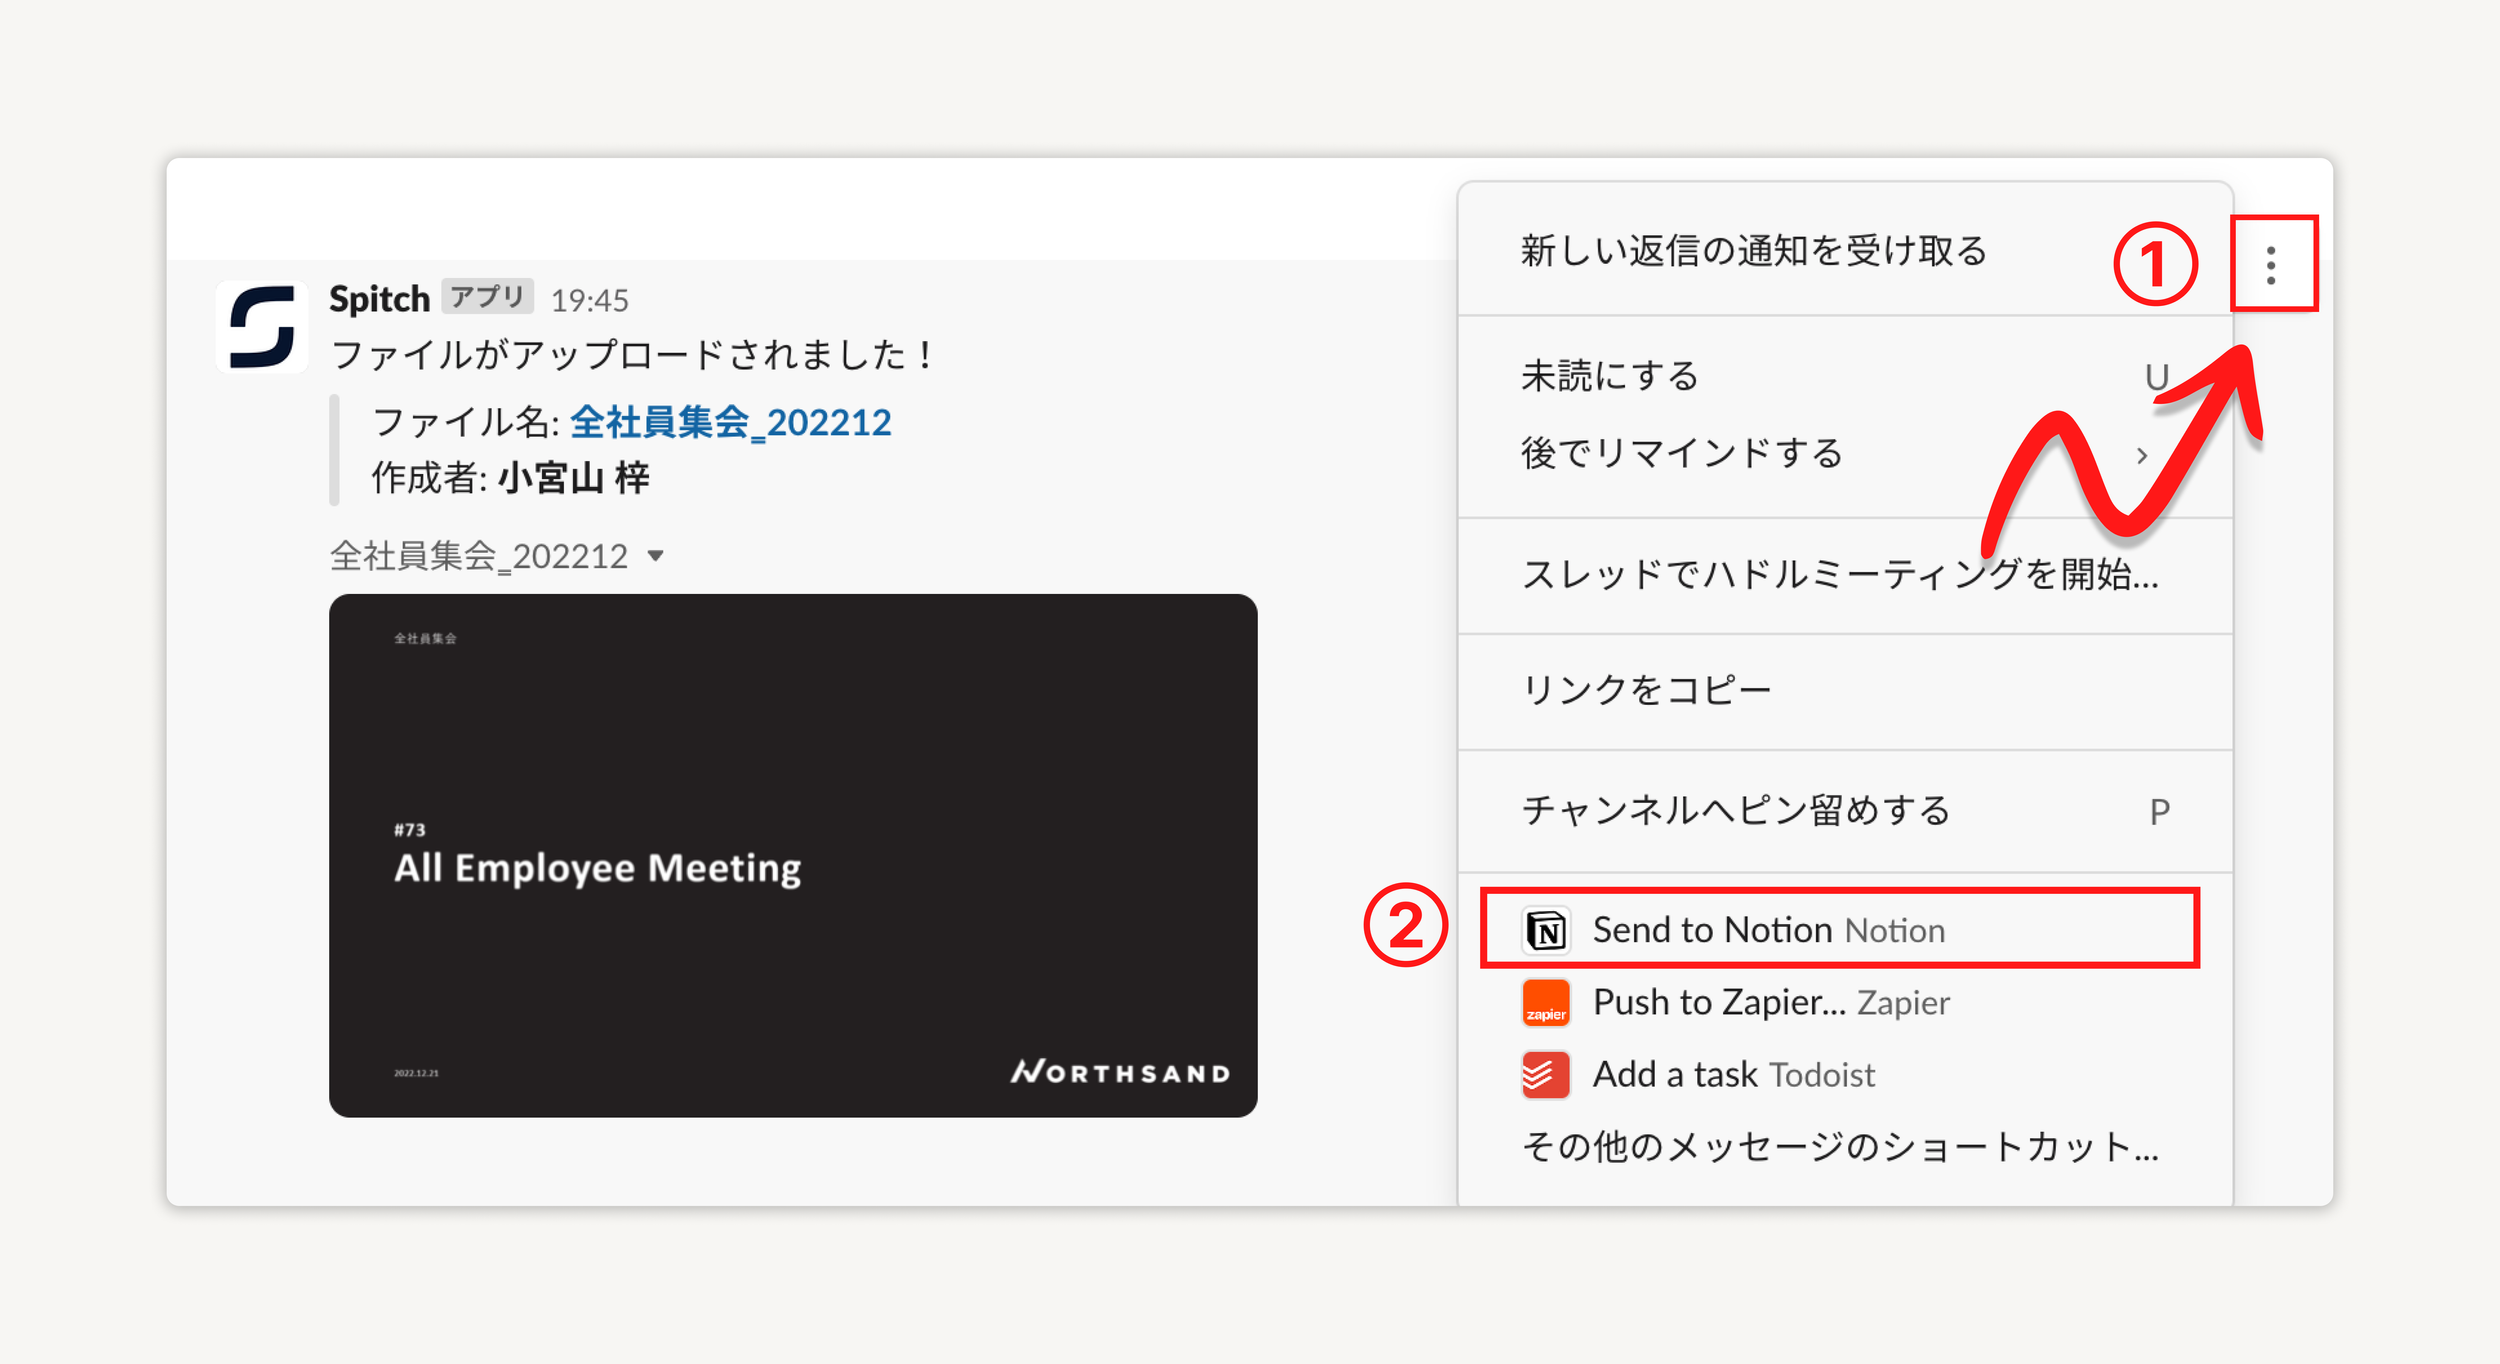Copy the link with リンクをコピー

click(1646, 687)
